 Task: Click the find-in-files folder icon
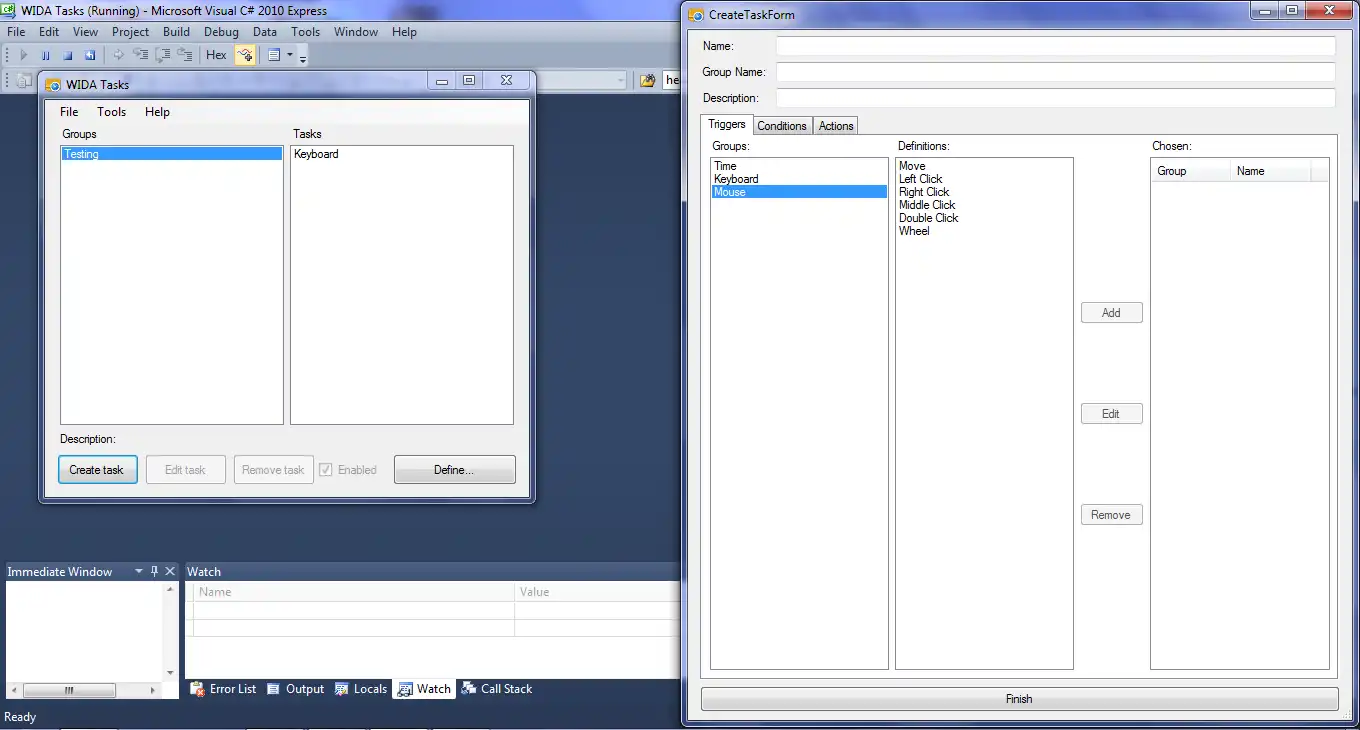[648, 80]
